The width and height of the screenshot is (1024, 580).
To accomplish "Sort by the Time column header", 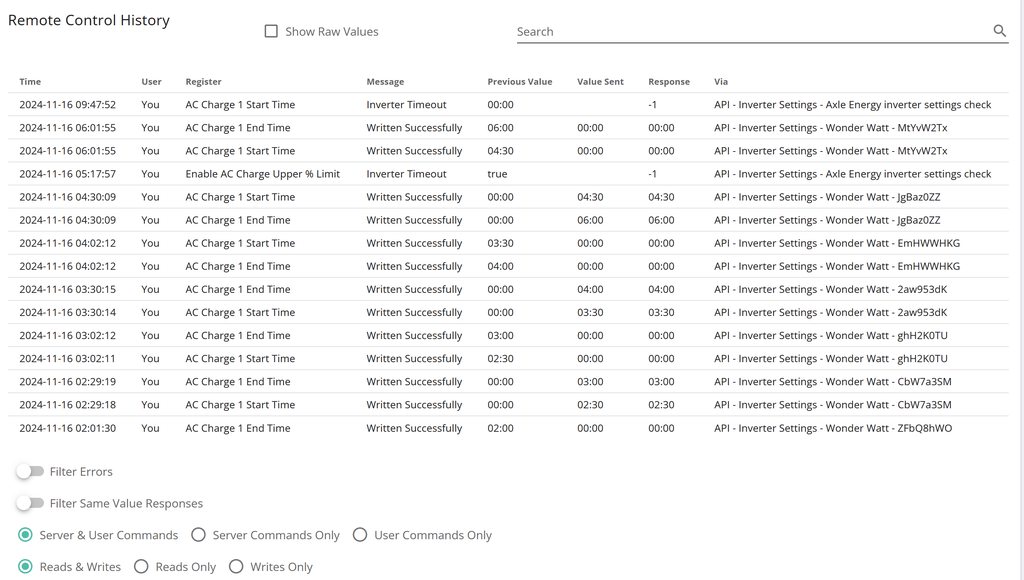I will pyautogui.click(x=30, y=82).
